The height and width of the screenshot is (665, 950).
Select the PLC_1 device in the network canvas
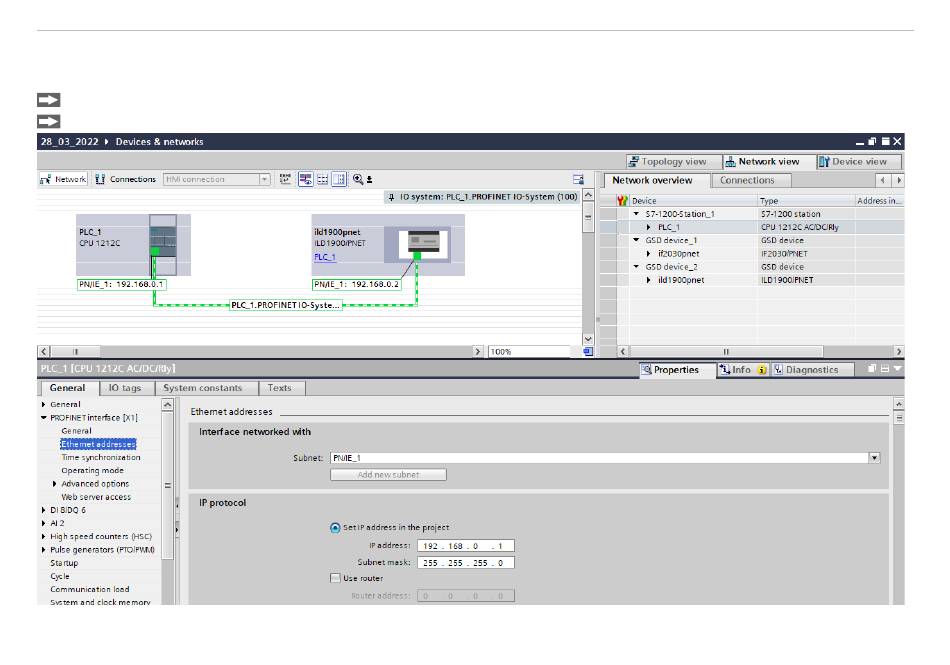[133, 245]
